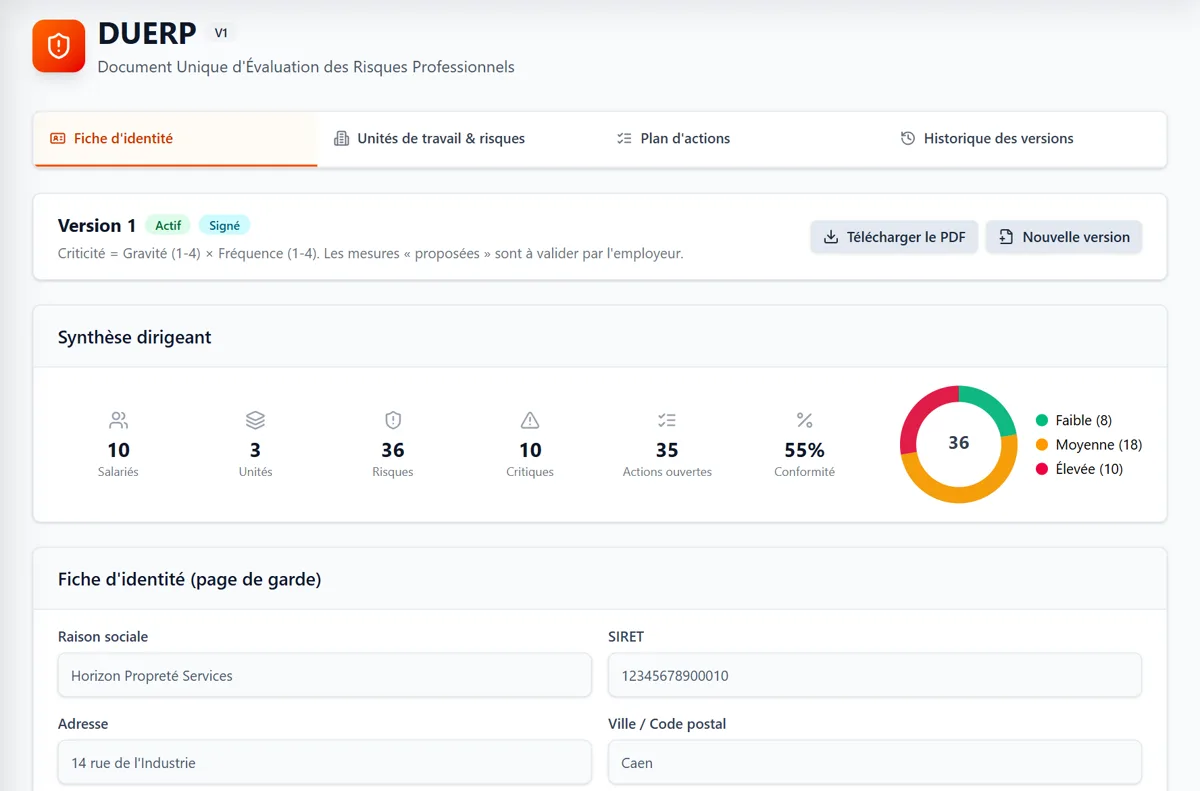Screen dimensions: 1200x791
Task: Click the orange Moyenne legend dot
Action: tap(1042, 445)
